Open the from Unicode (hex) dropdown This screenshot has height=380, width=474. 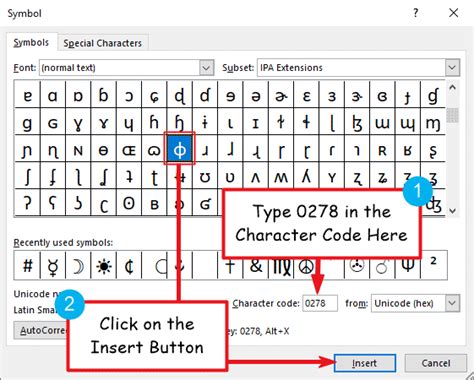click(x=452, y=303)
